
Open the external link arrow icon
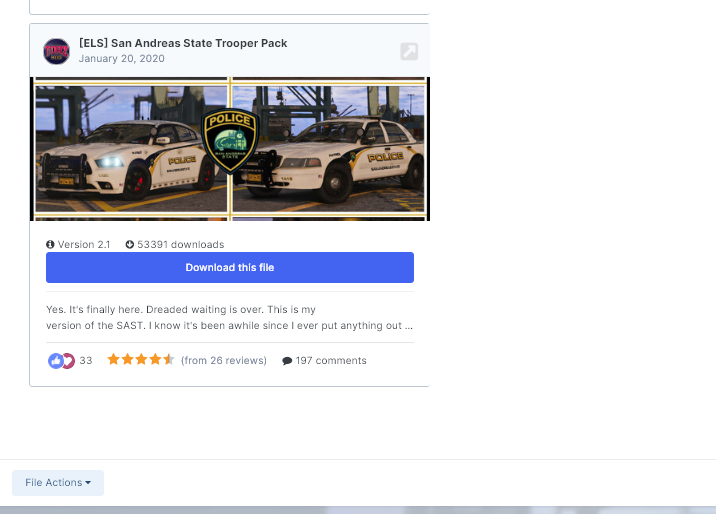tap(409, 51)
